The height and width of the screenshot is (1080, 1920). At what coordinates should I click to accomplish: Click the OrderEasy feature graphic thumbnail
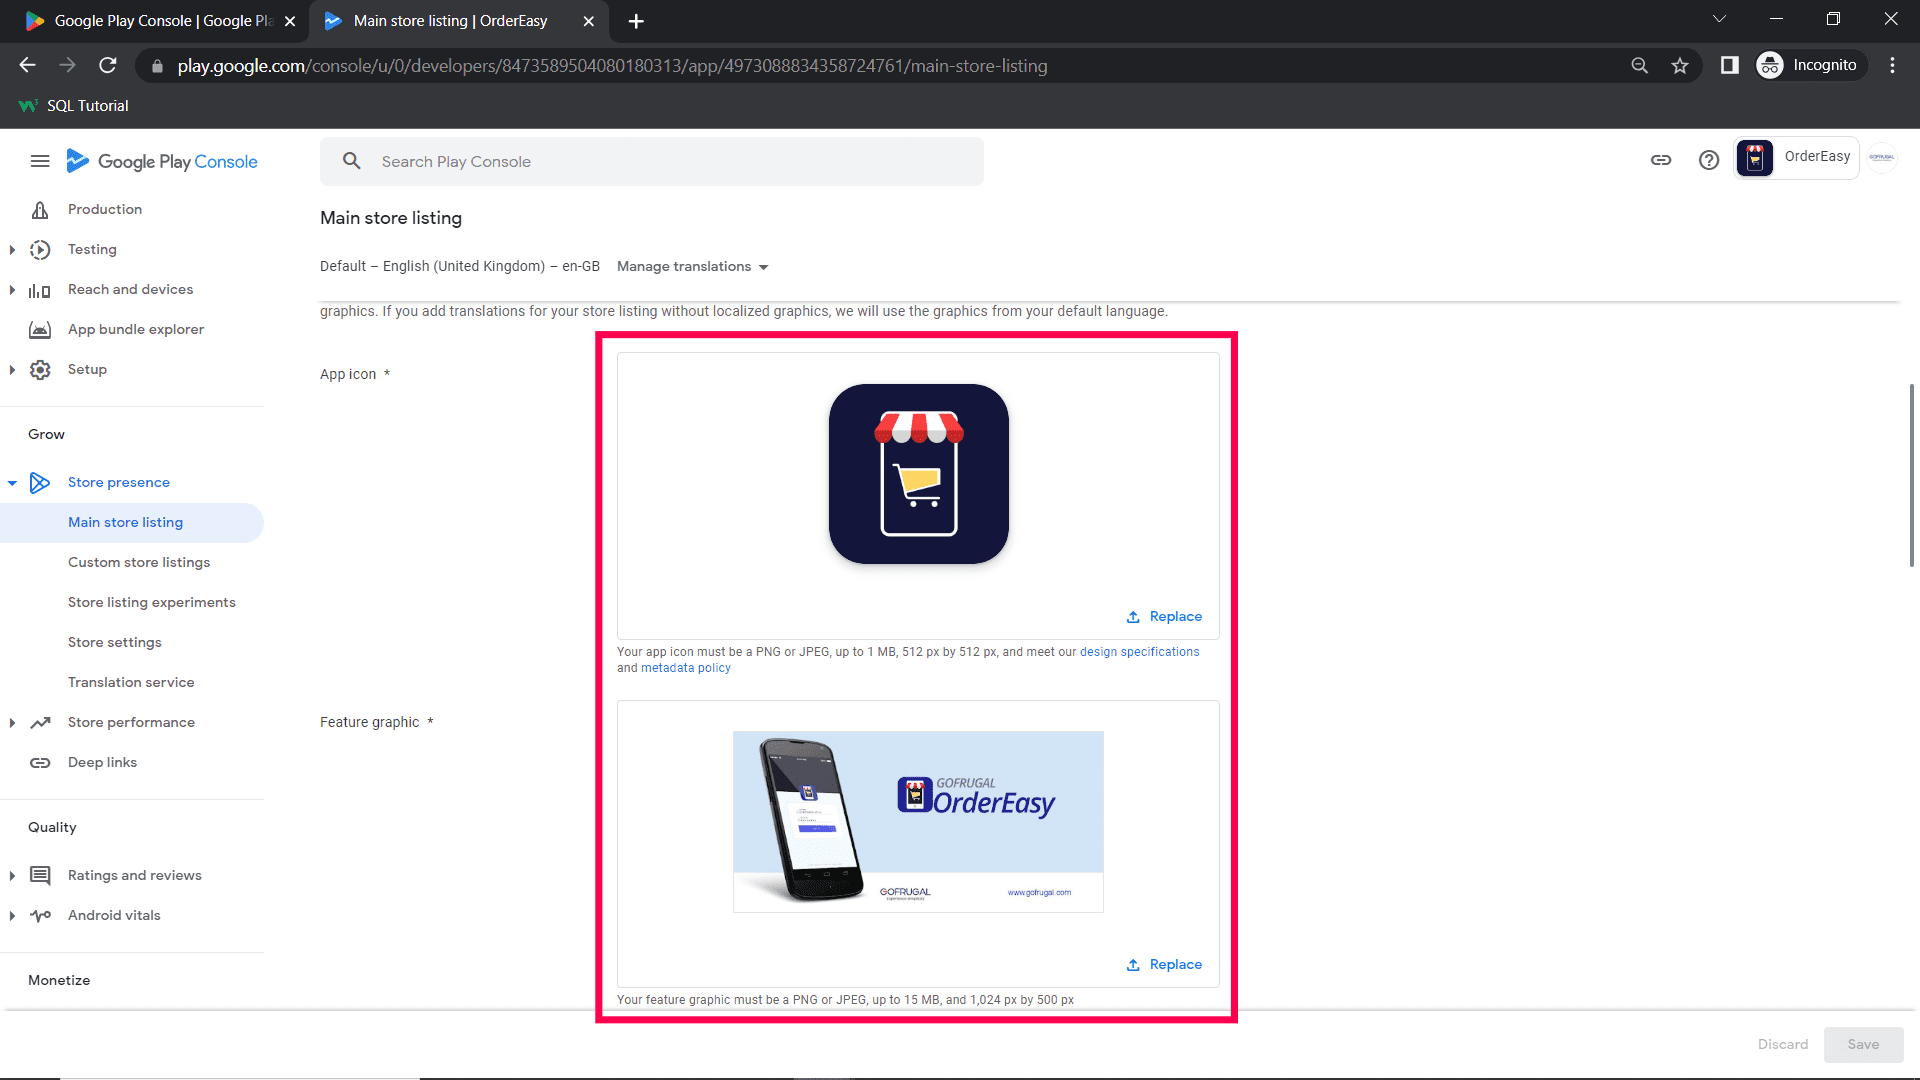(918, 821)
